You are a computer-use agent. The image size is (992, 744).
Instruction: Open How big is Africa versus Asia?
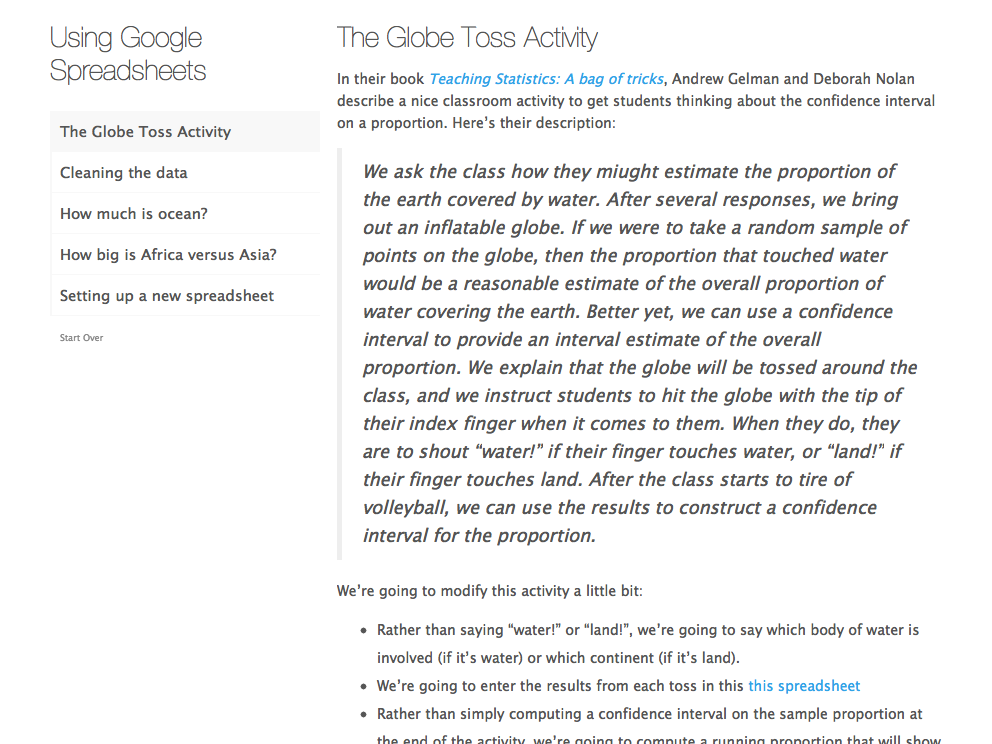point(168,255)
